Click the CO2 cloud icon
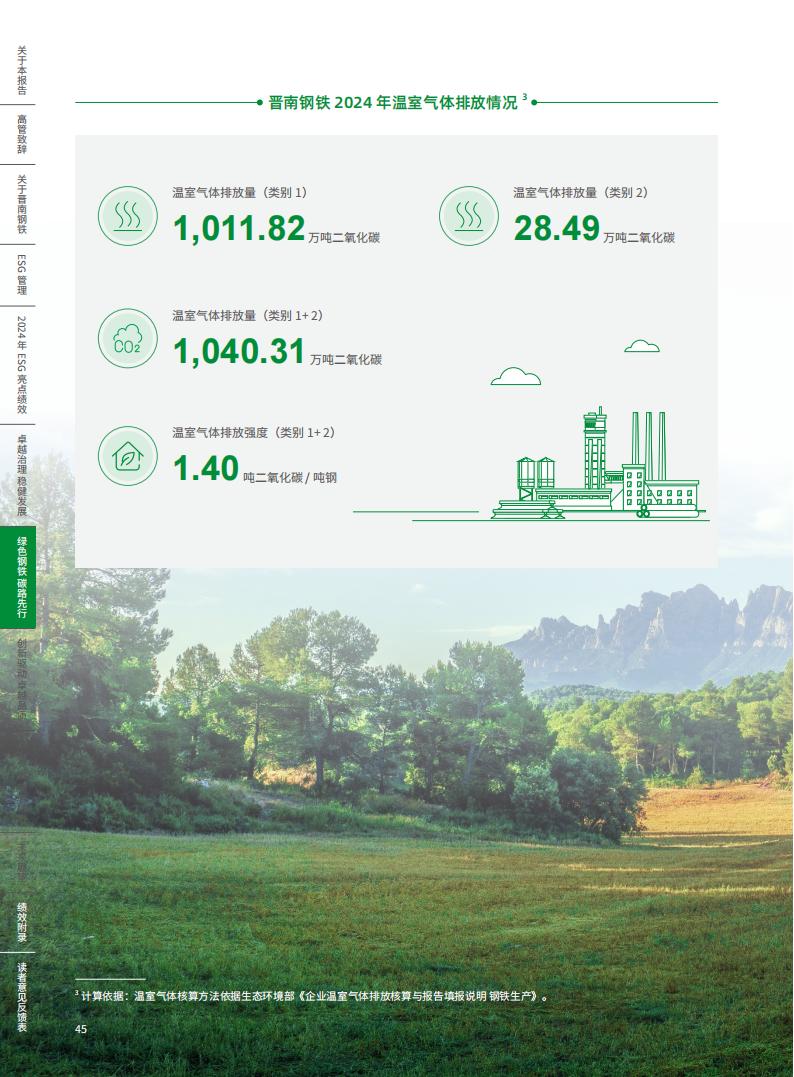Viewport: 794px width, 1077px height. pos(128,338)
